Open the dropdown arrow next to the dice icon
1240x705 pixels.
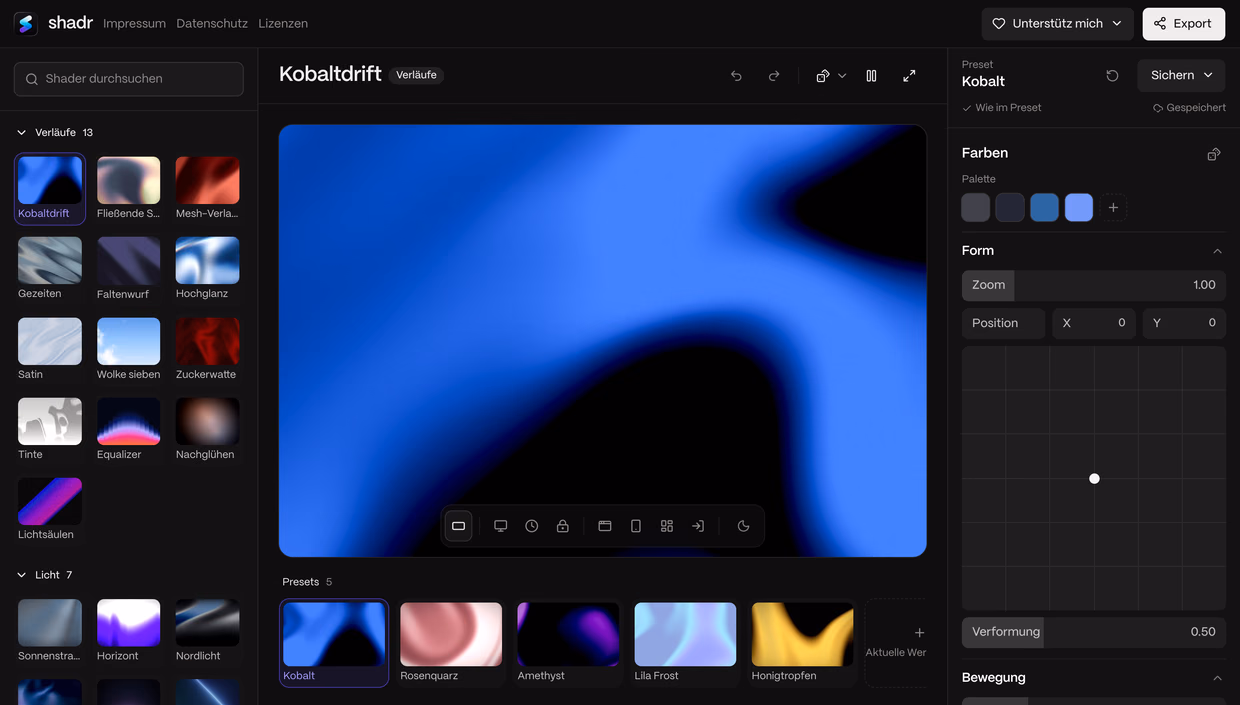[x=842, y=76]
